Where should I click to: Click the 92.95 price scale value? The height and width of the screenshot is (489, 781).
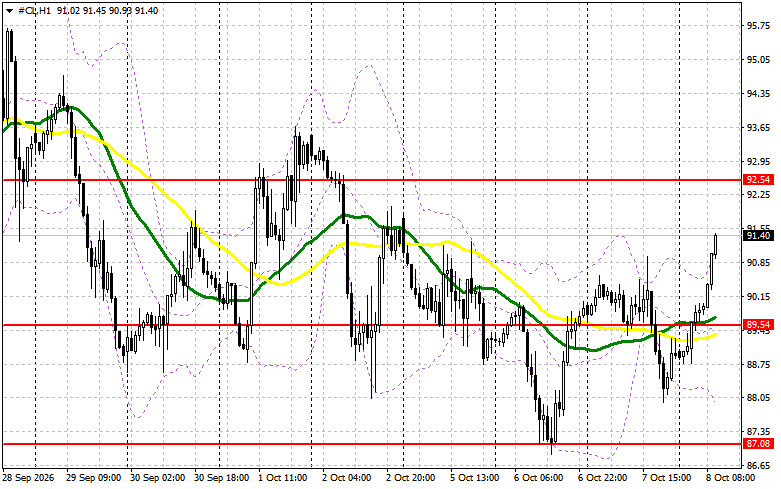pos(758,162)
